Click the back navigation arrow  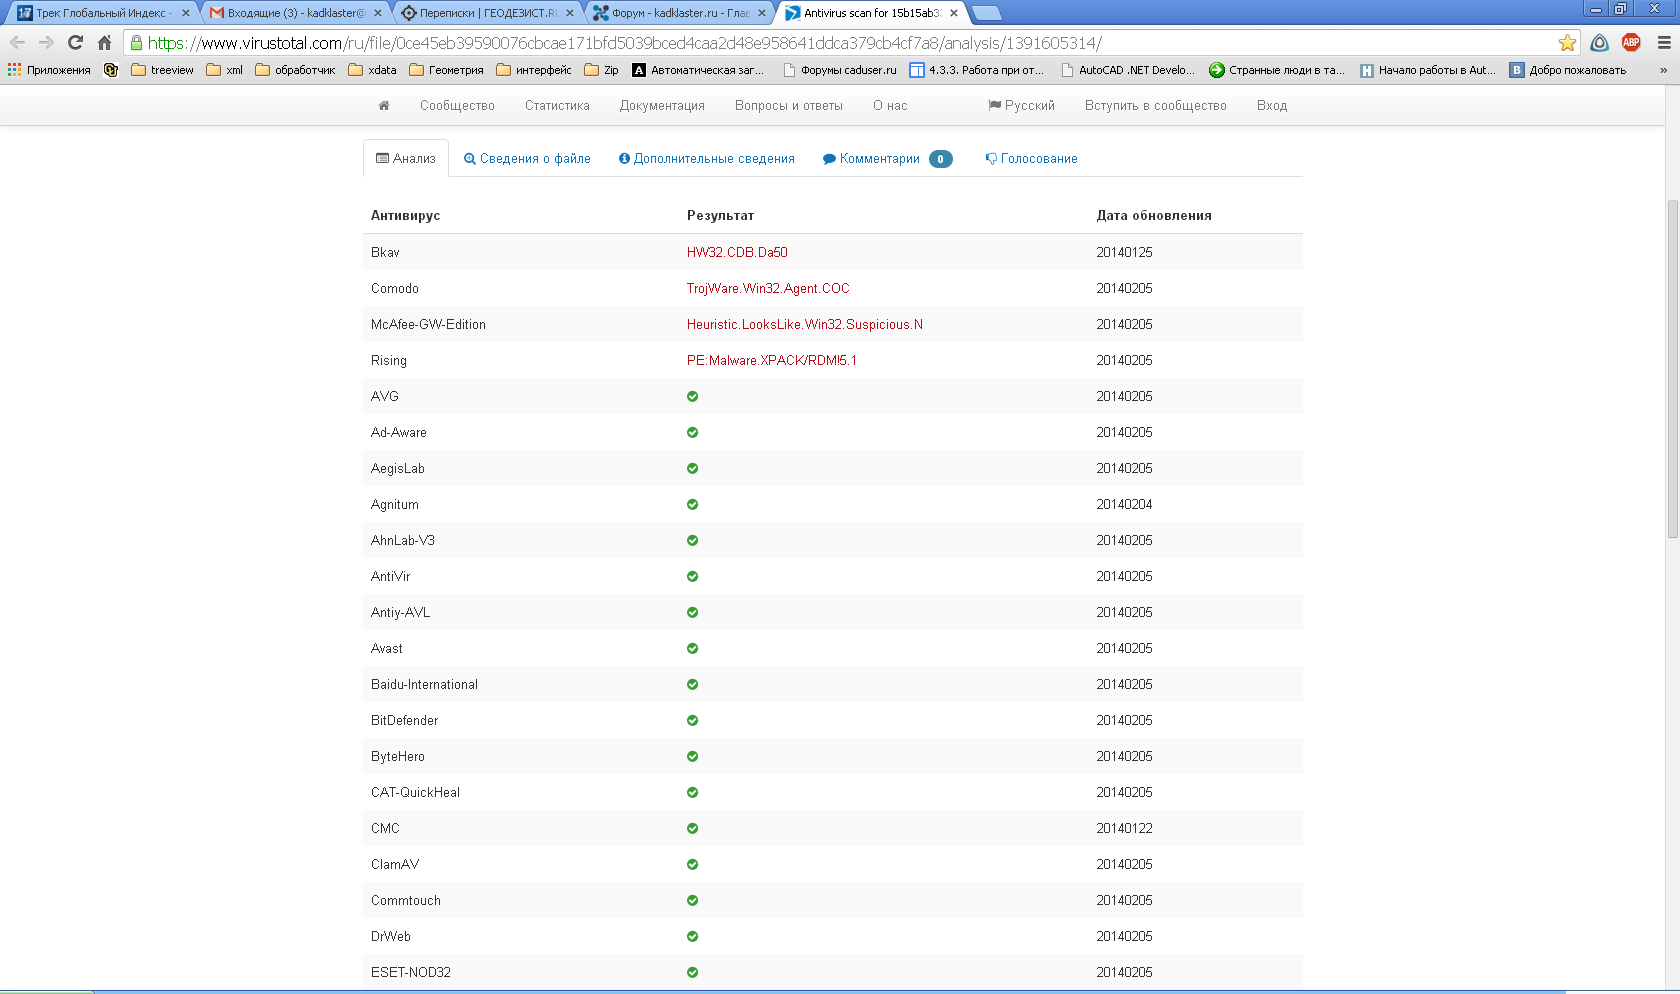(17, 43)
